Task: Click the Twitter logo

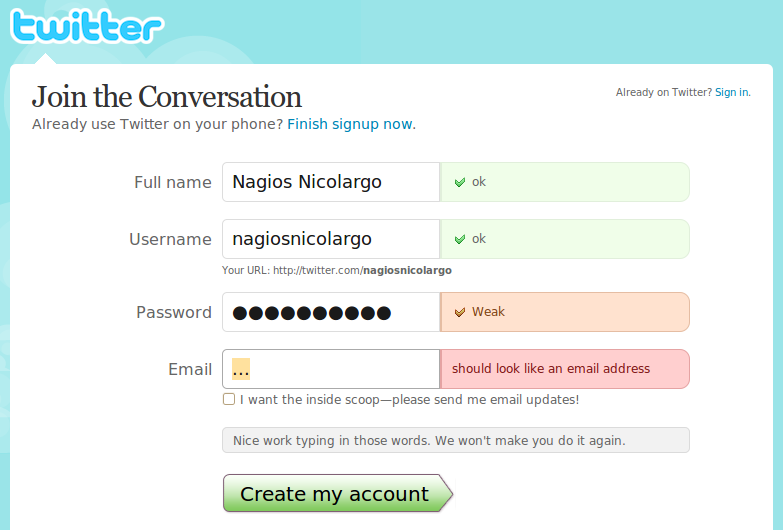Action: click(x=87, y=26)
